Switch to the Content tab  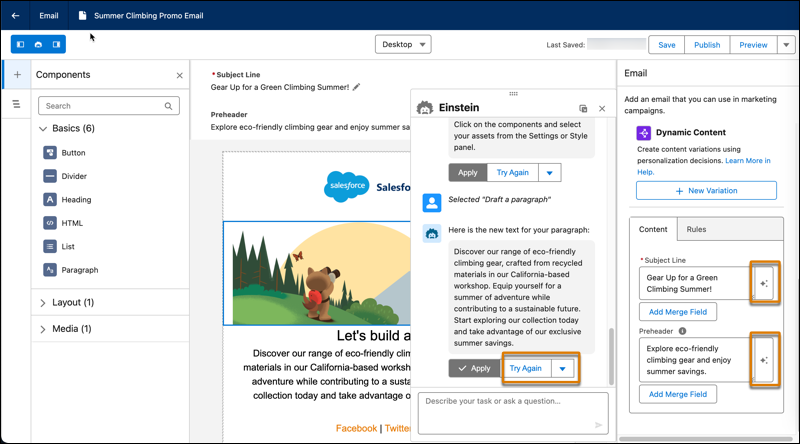click(653, 229)
